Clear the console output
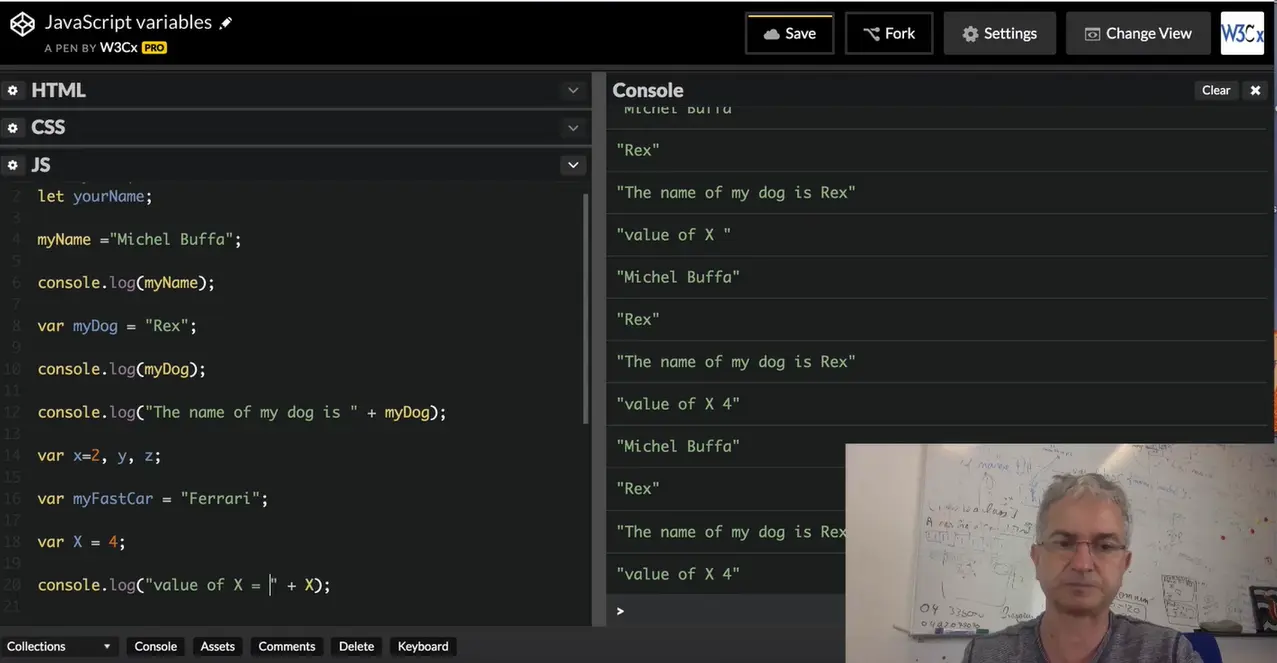This screenshot has height=663, width=1277. [x=1216, y=90]
